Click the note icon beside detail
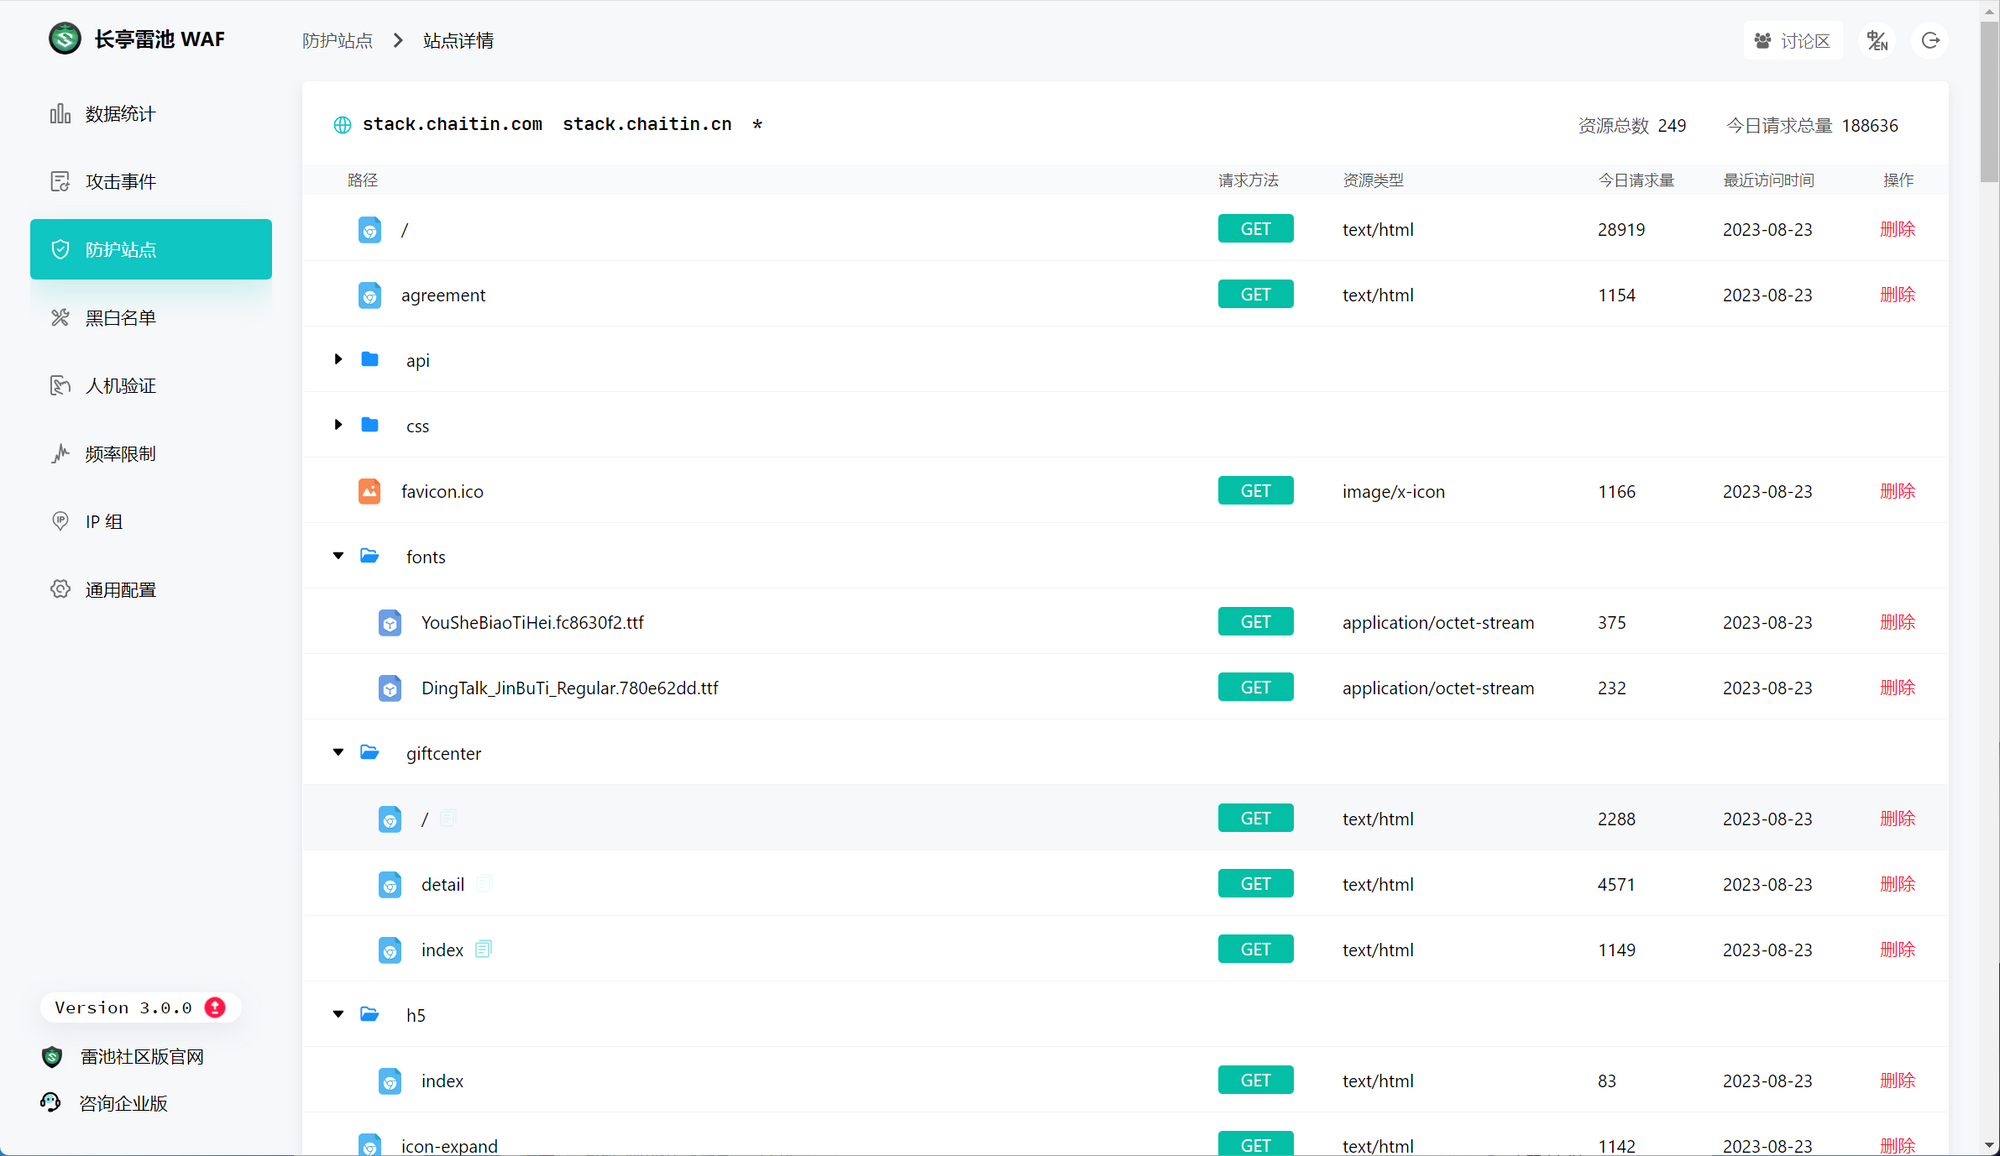This screenshot has width=2000, height=1156. pos(485,883)
